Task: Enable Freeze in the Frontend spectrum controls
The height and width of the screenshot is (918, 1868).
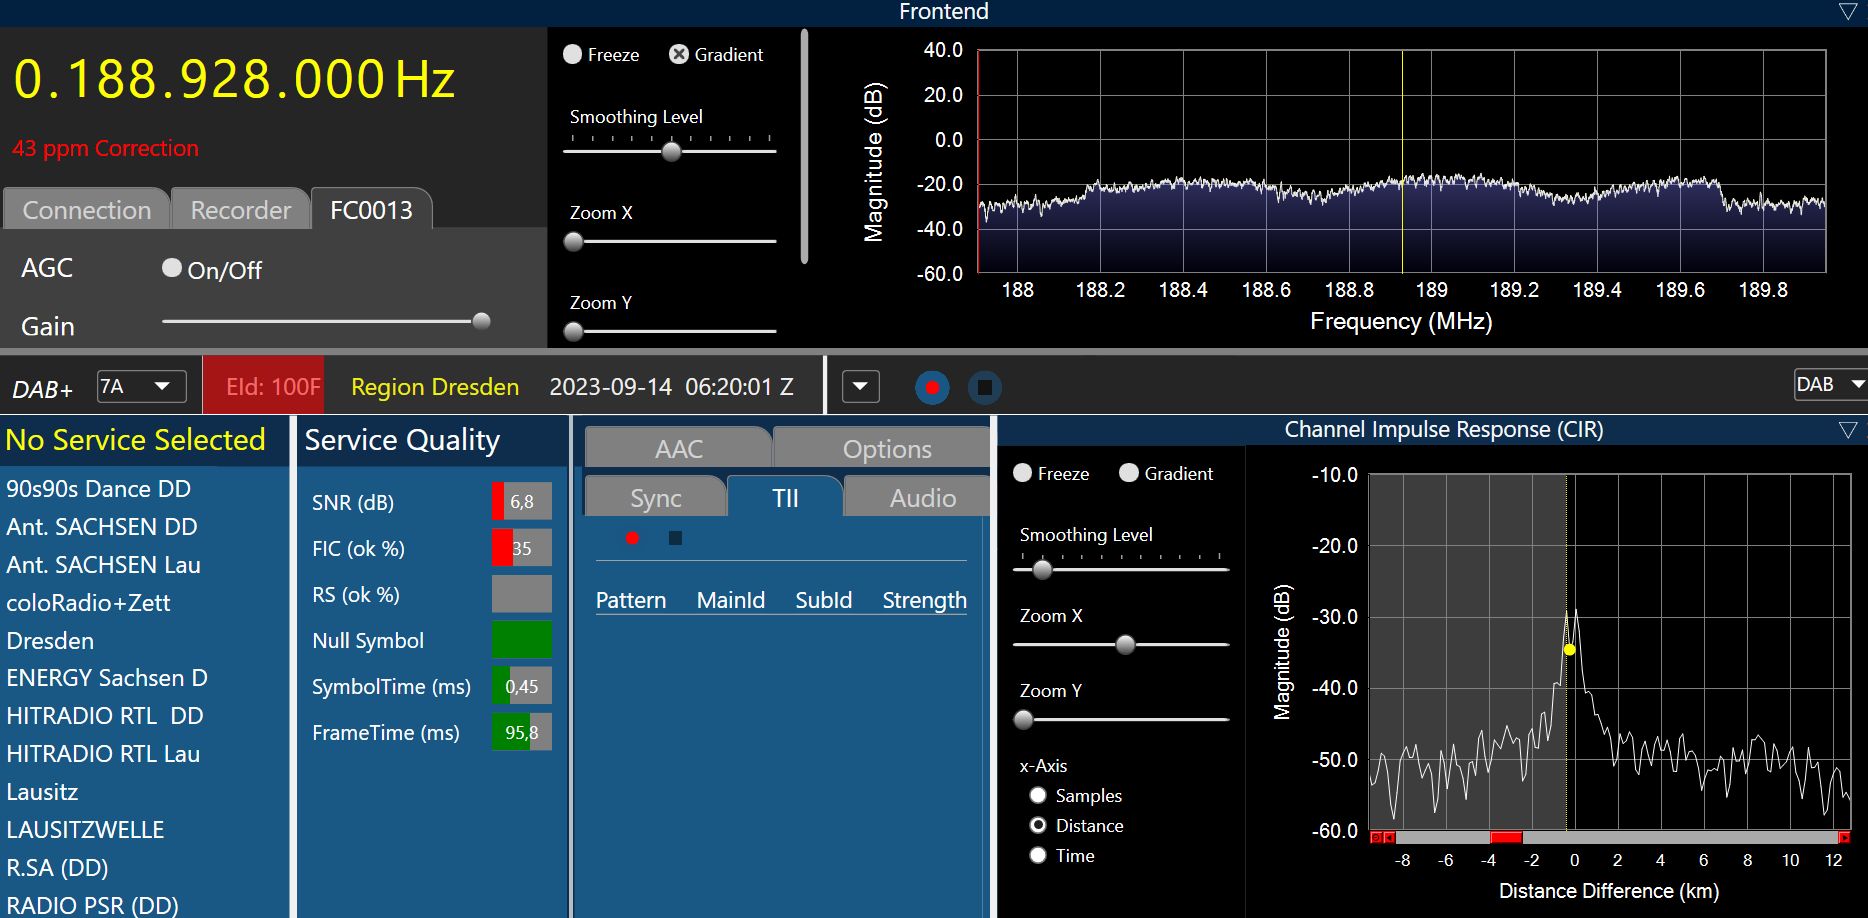Action: coord(573,55)
